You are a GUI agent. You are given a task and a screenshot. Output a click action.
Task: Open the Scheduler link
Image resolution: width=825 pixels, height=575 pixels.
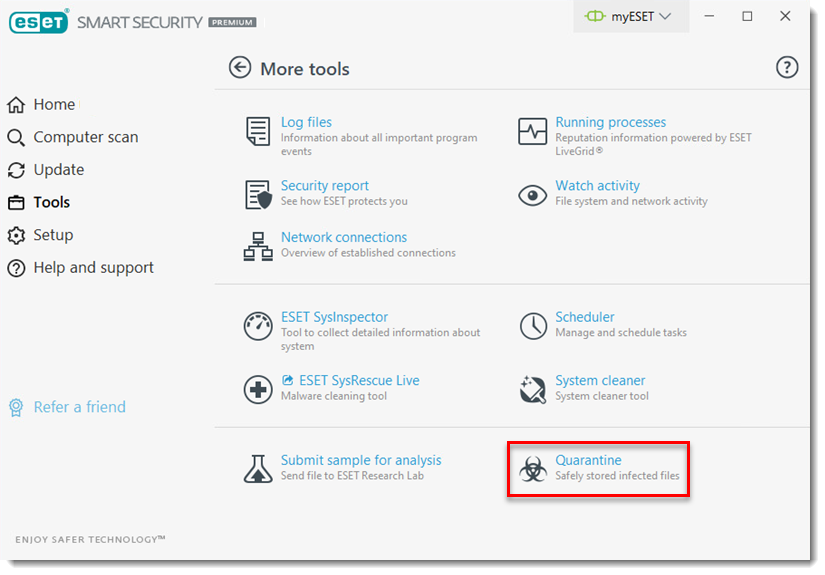pos(585,317)
